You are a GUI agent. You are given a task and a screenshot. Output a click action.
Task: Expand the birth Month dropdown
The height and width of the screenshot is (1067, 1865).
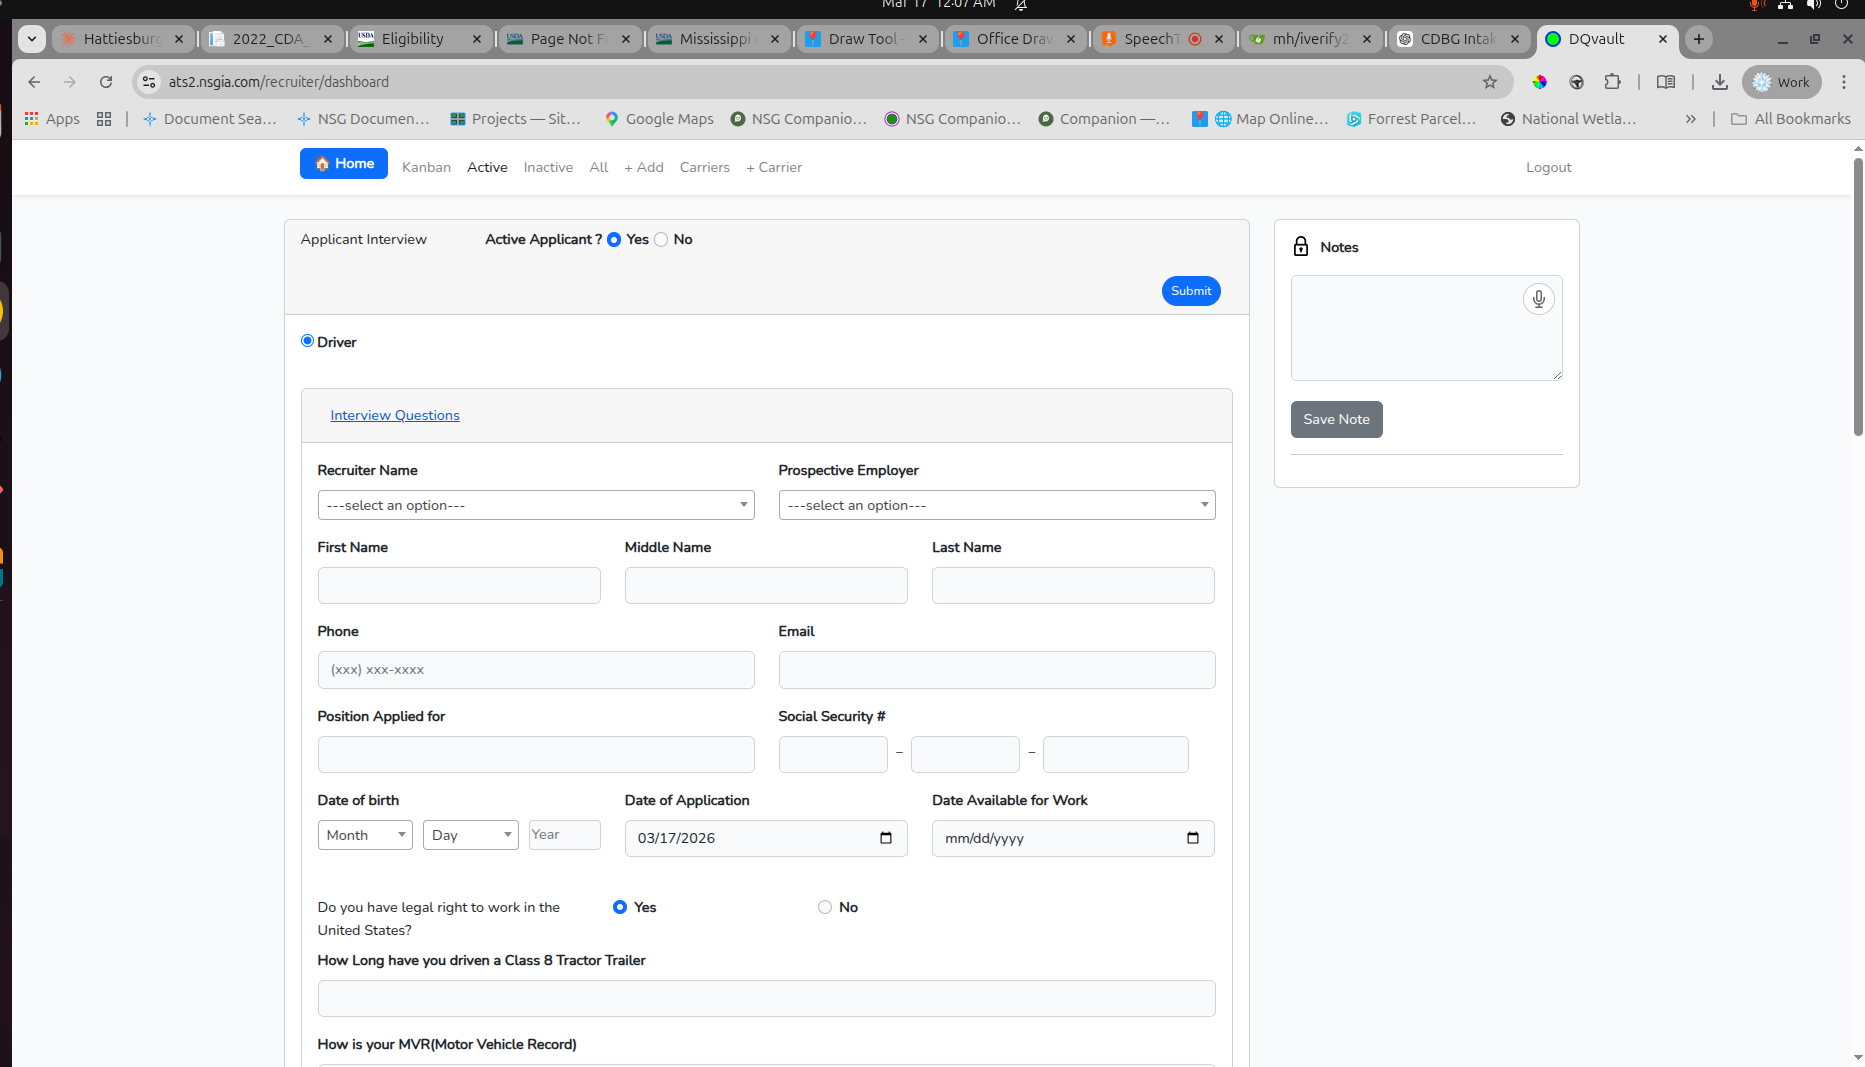tap(365, 835)
